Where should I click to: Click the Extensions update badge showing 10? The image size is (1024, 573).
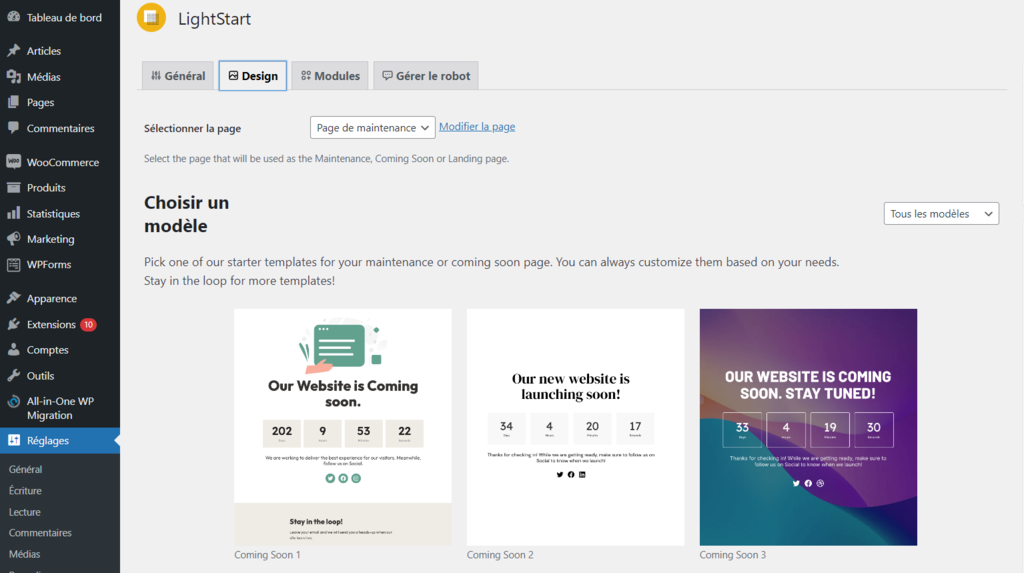(x=88, y=324)
